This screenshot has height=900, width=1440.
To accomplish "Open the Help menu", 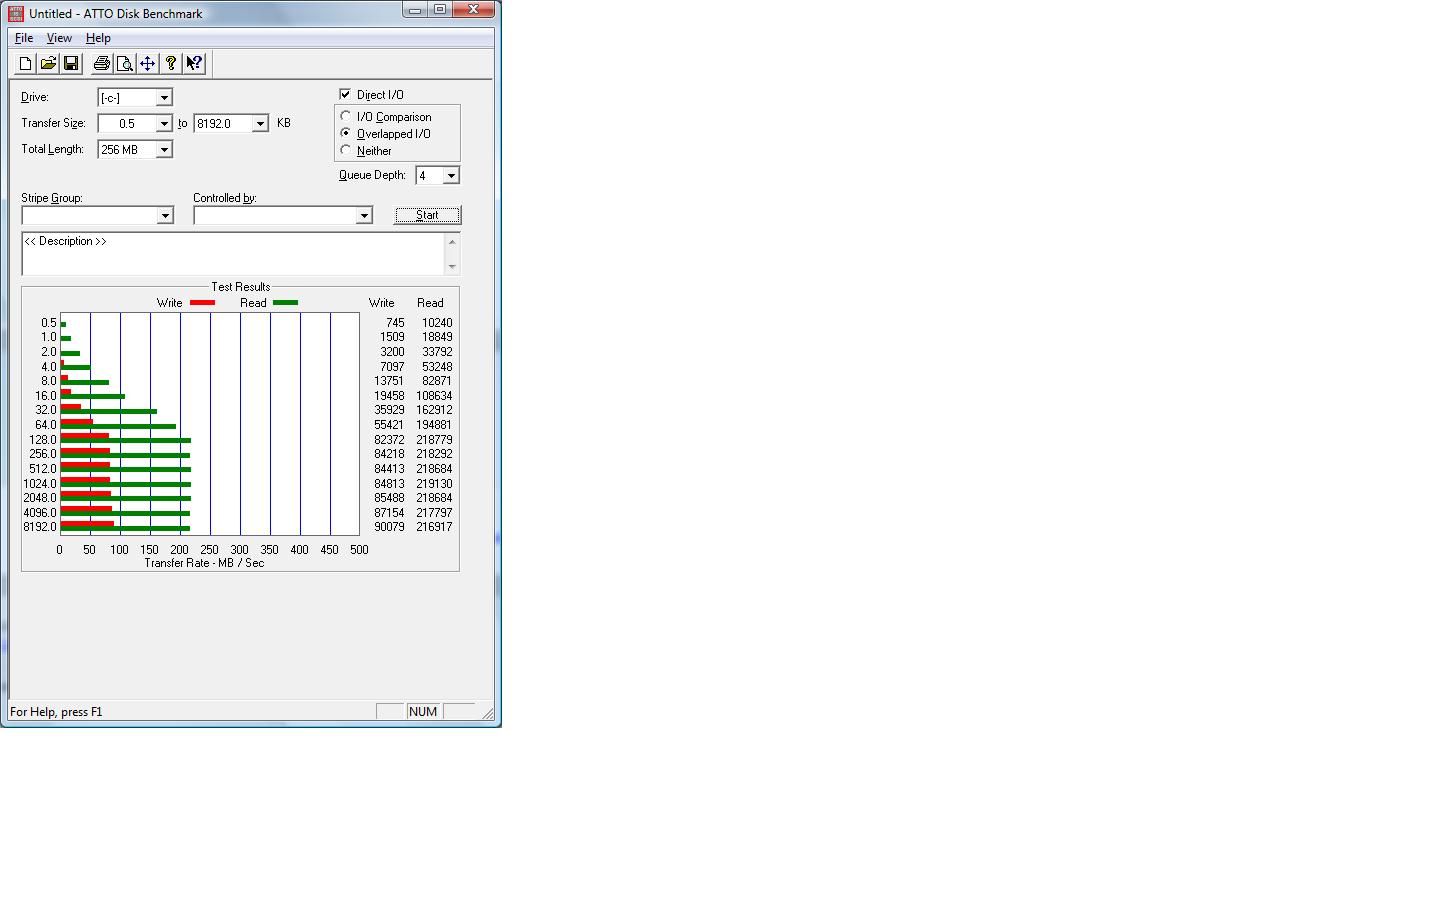I will click(x=98, y=38).
